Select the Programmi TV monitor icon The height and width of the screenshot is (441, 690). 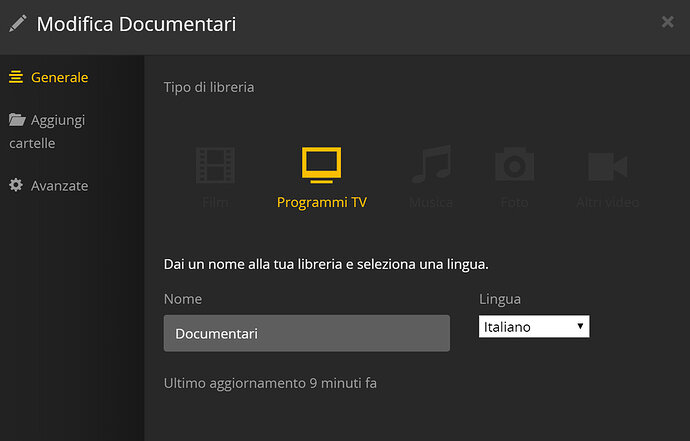click(321, 165)
